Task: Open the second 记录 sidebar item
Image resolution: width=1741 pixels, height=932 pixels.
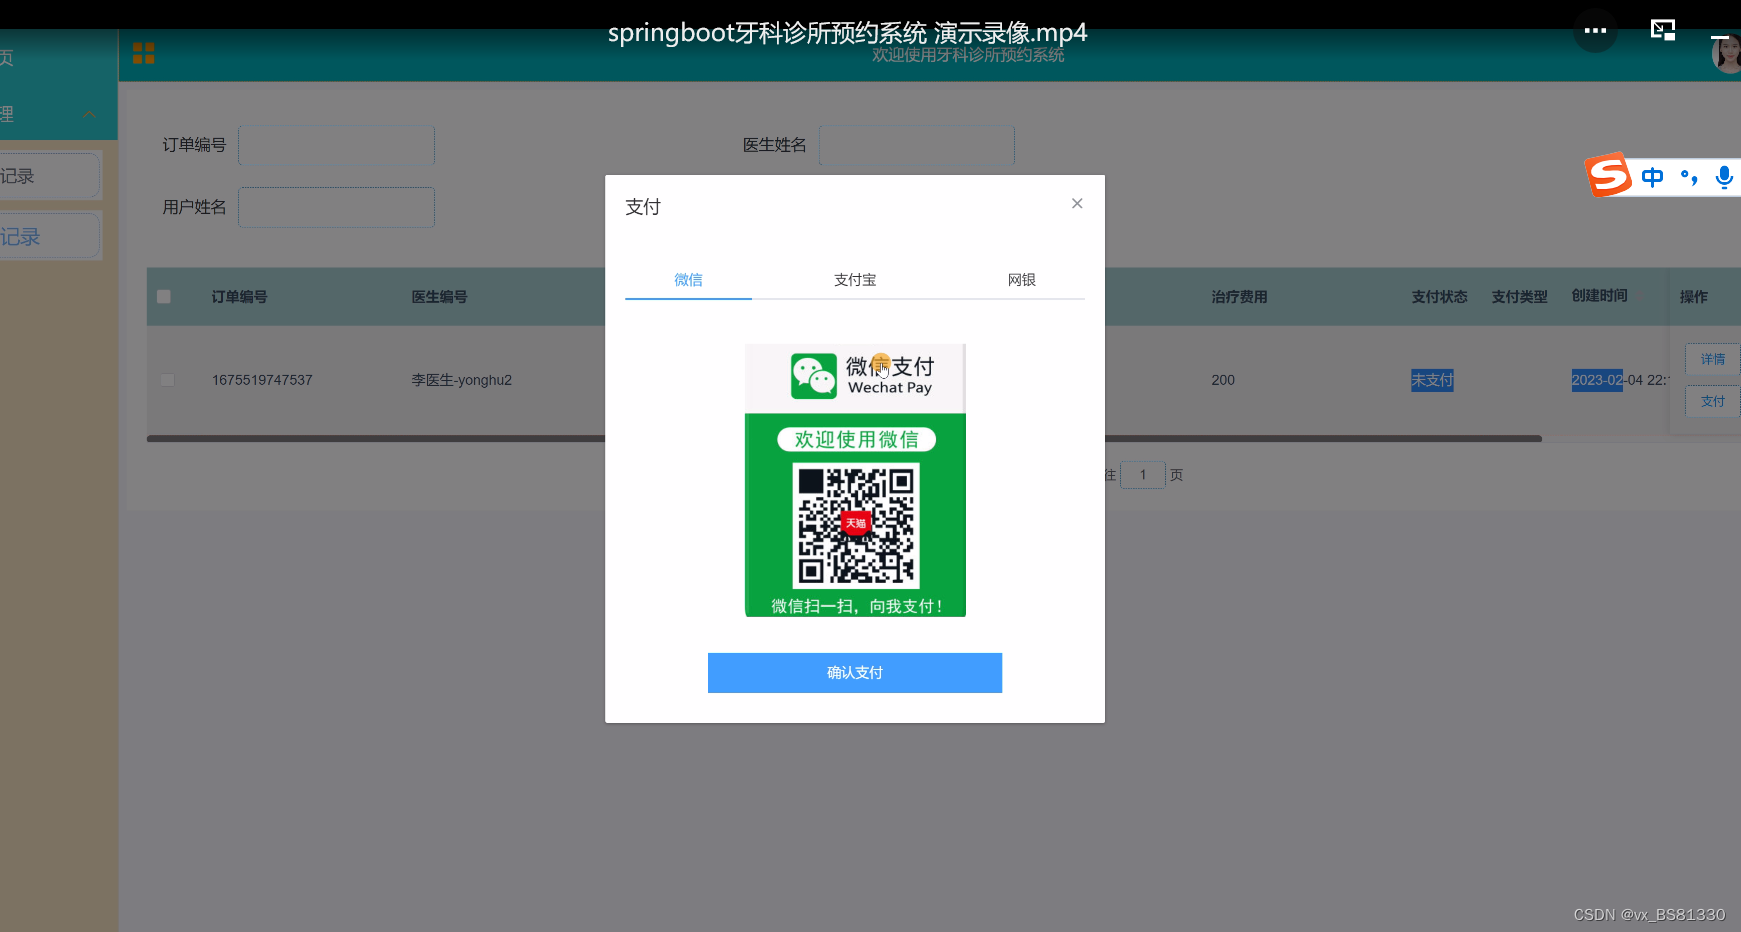Action: click(50, 237)
